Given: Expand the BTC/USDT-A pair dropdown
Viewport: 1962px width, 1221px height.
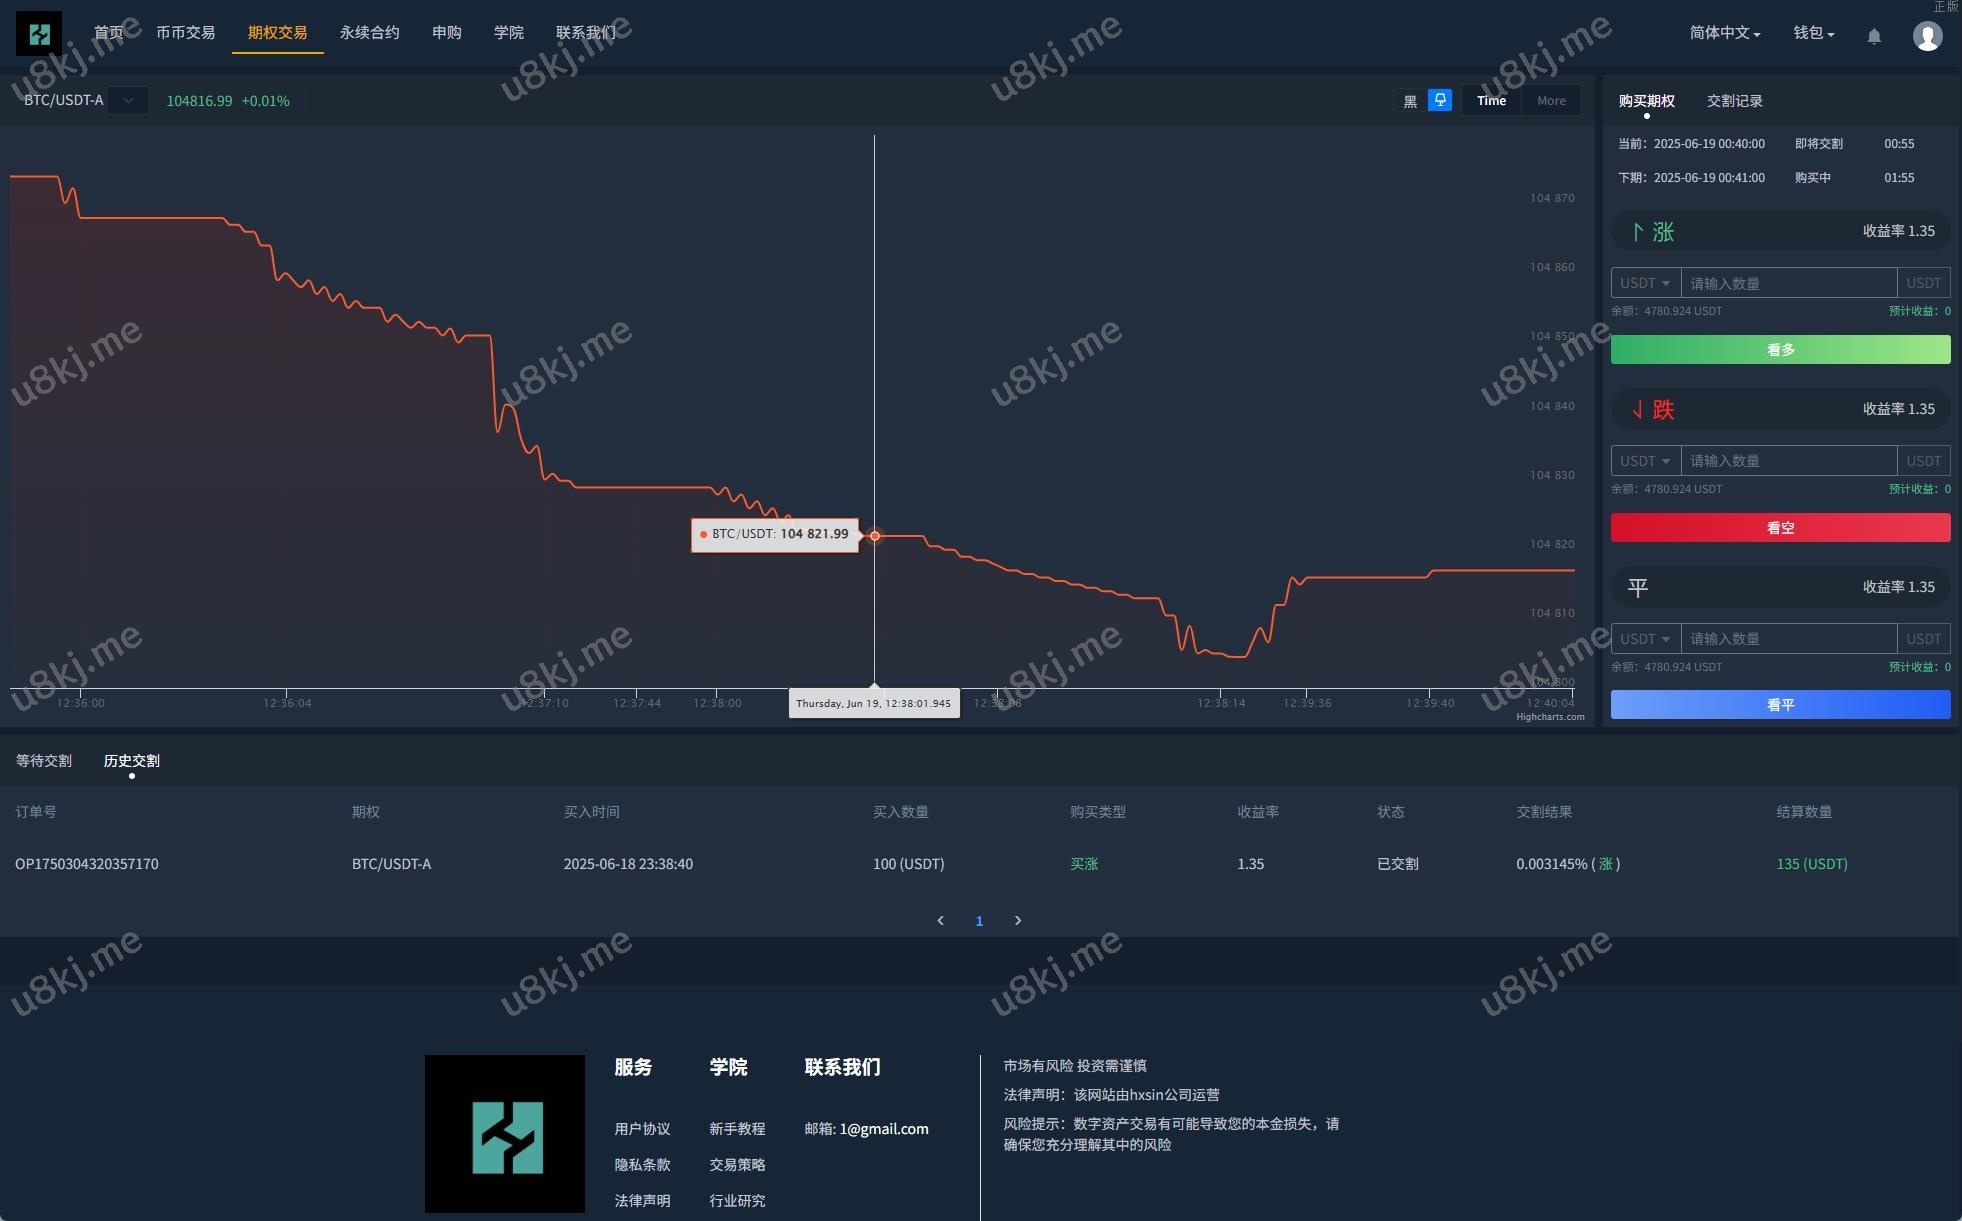Looking at the screenshot, I should tap(128, 101).
